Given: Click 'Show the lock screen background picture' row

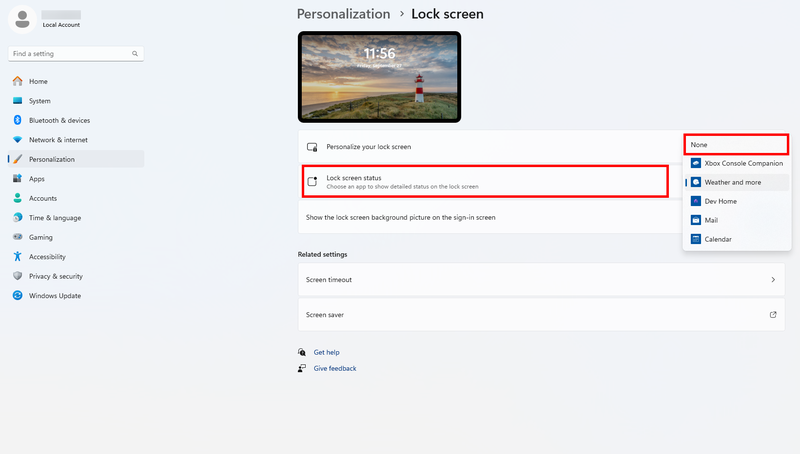Looking at the screenshot, I should 490,217.
